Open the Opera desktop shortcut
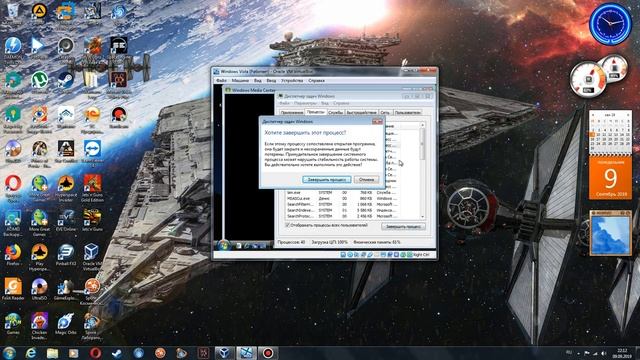Image resolution: width=640 pixels, height=360 pixels. click(x=13, y=189)
